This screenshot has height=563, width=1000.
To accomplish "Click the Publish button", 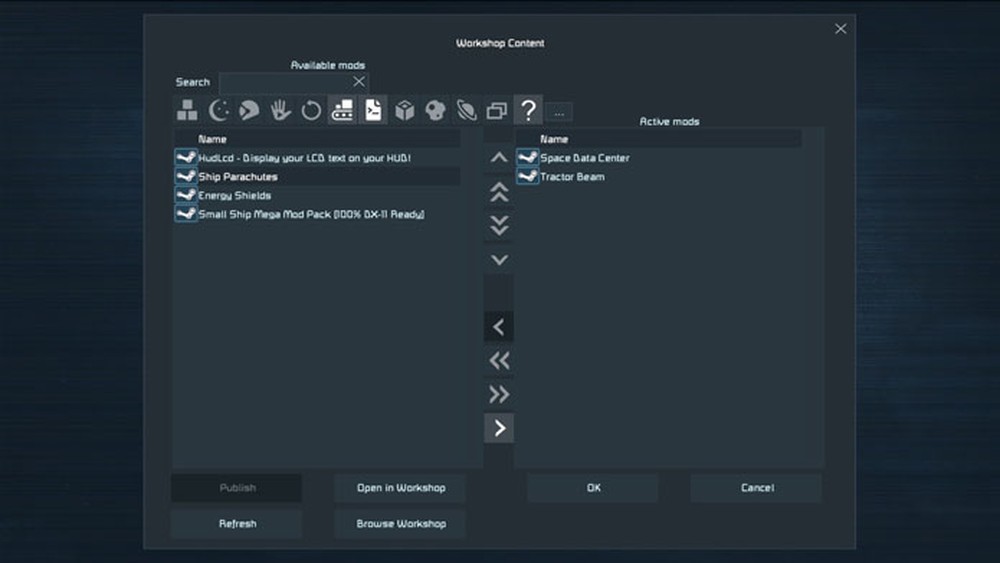I will coord(237,488).
